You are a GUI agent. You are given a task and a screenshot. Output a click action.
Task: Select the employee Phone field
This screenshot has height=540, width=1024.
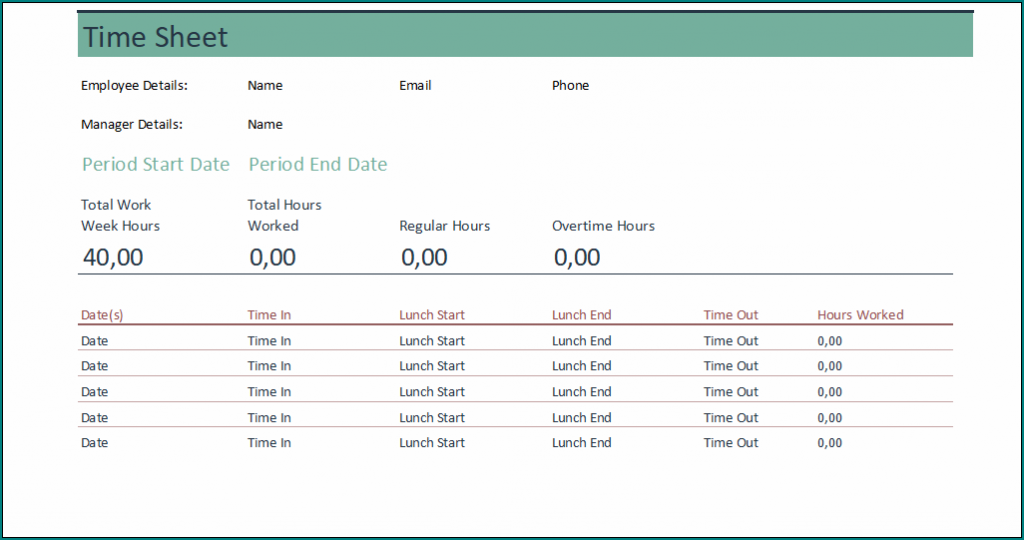[570, 86]
